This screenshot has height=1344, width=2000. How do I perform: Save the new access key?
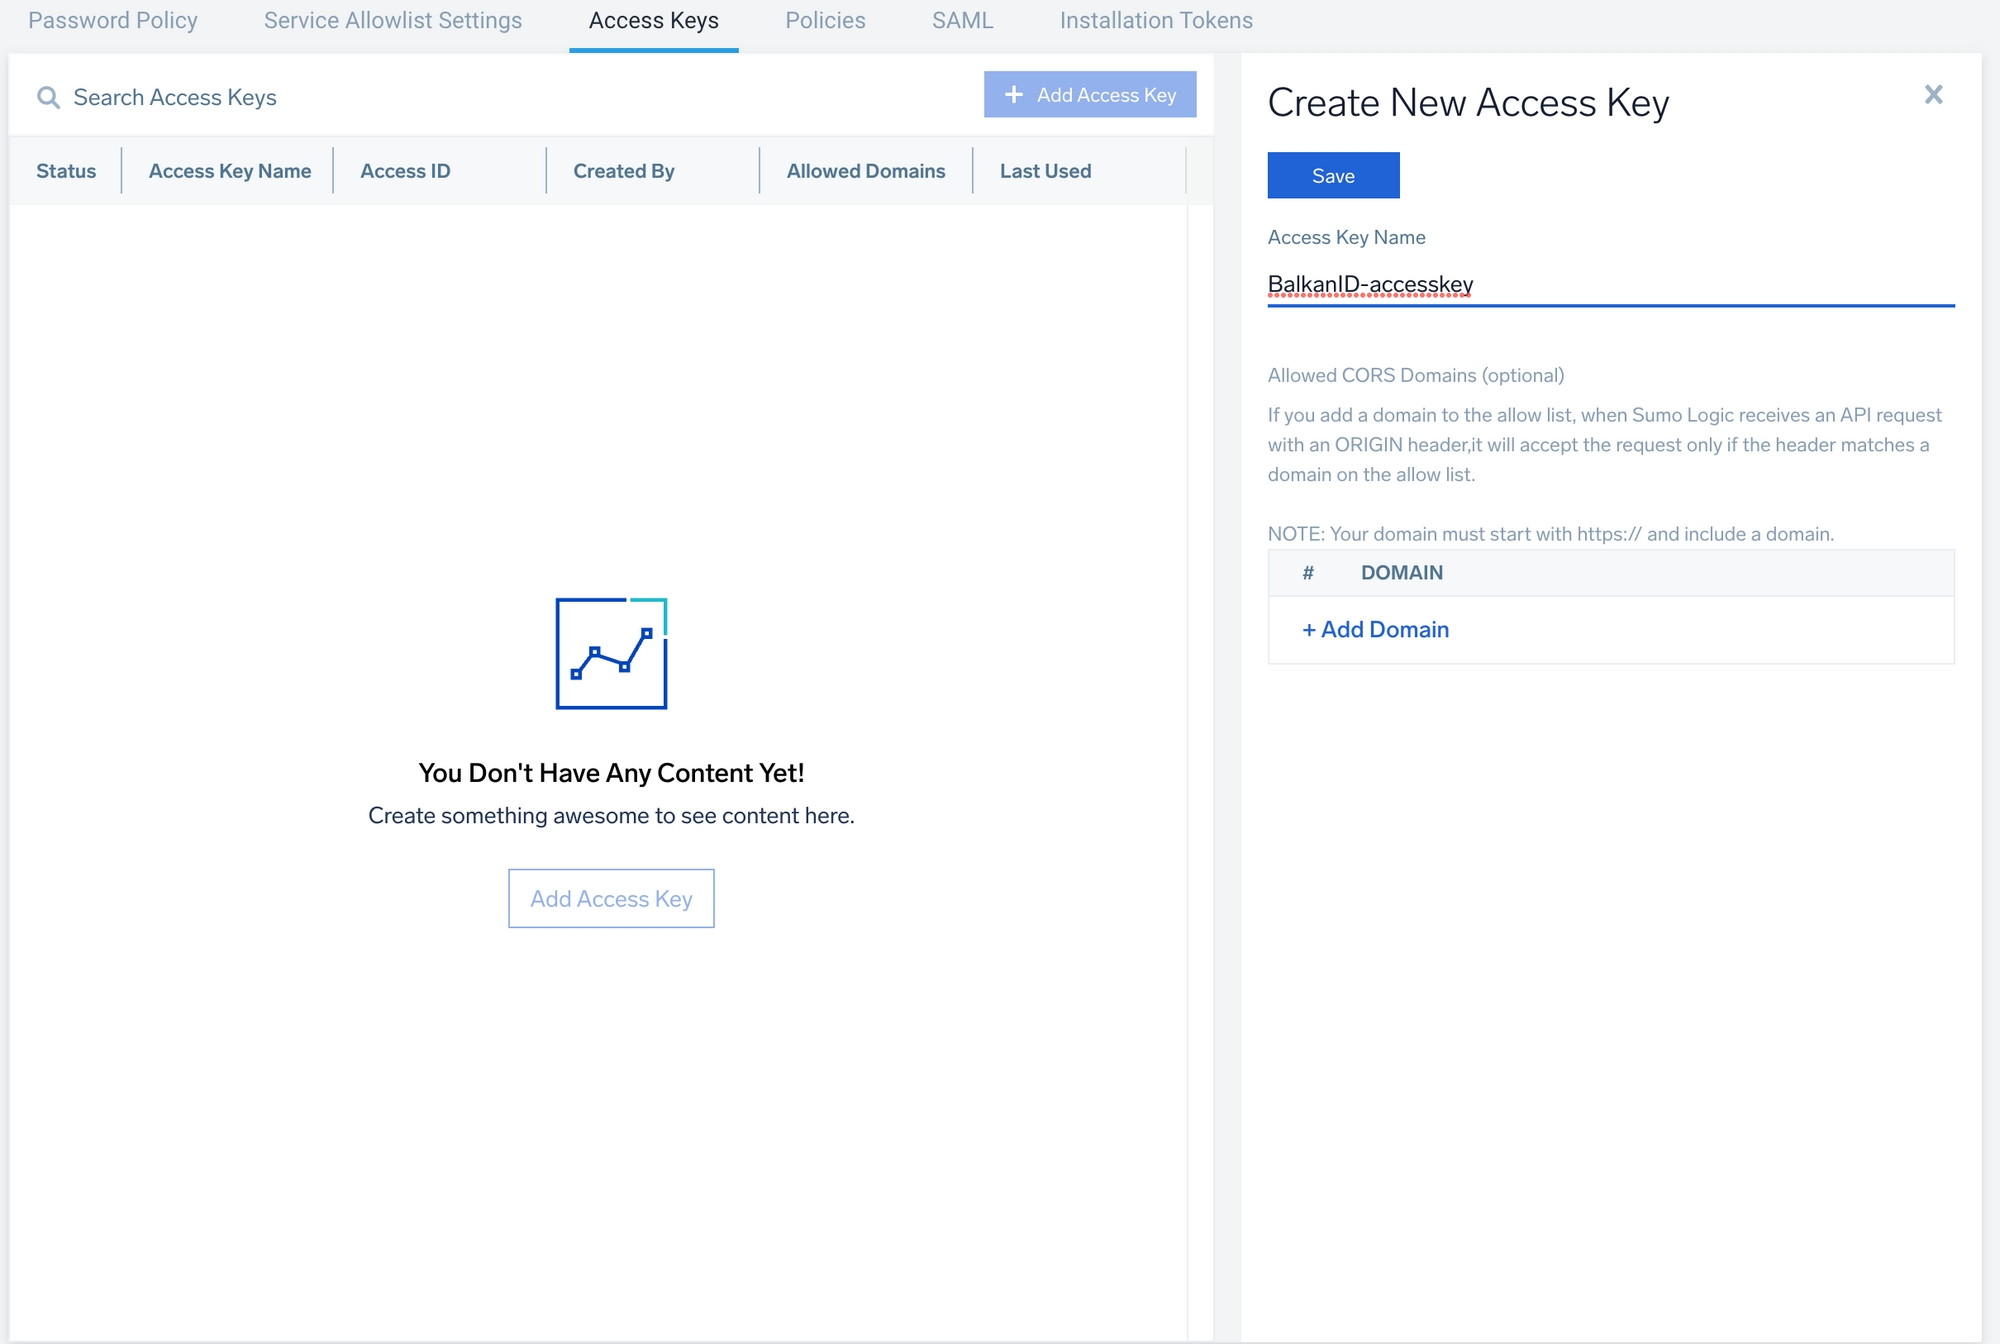click(x=1333, y=176)
